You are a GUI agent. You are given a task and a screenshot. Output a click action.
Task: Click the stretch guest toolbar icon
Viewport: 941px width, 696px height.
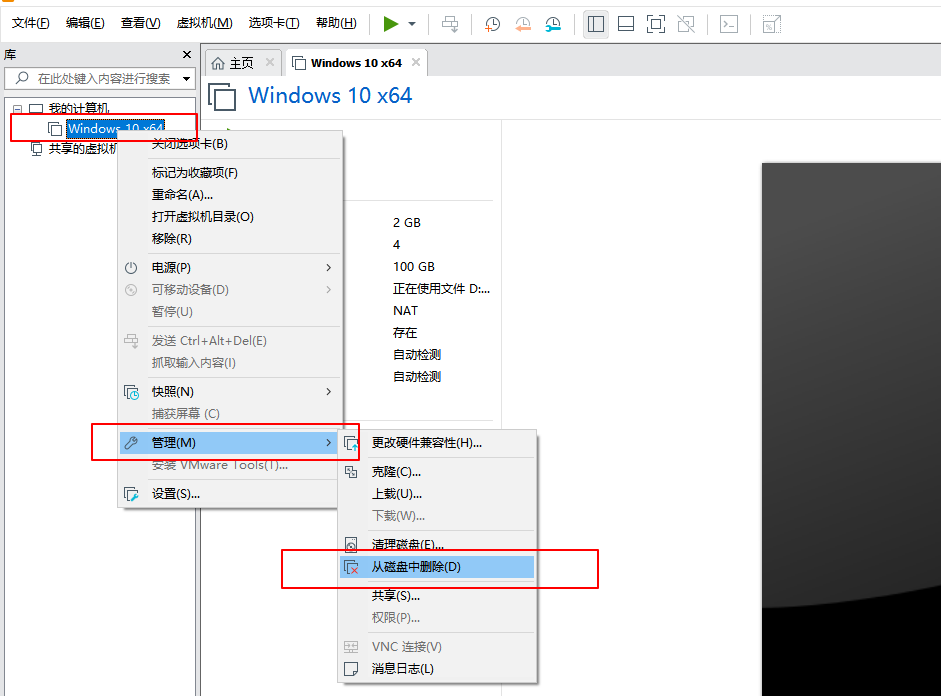click(x=771, y=24)
